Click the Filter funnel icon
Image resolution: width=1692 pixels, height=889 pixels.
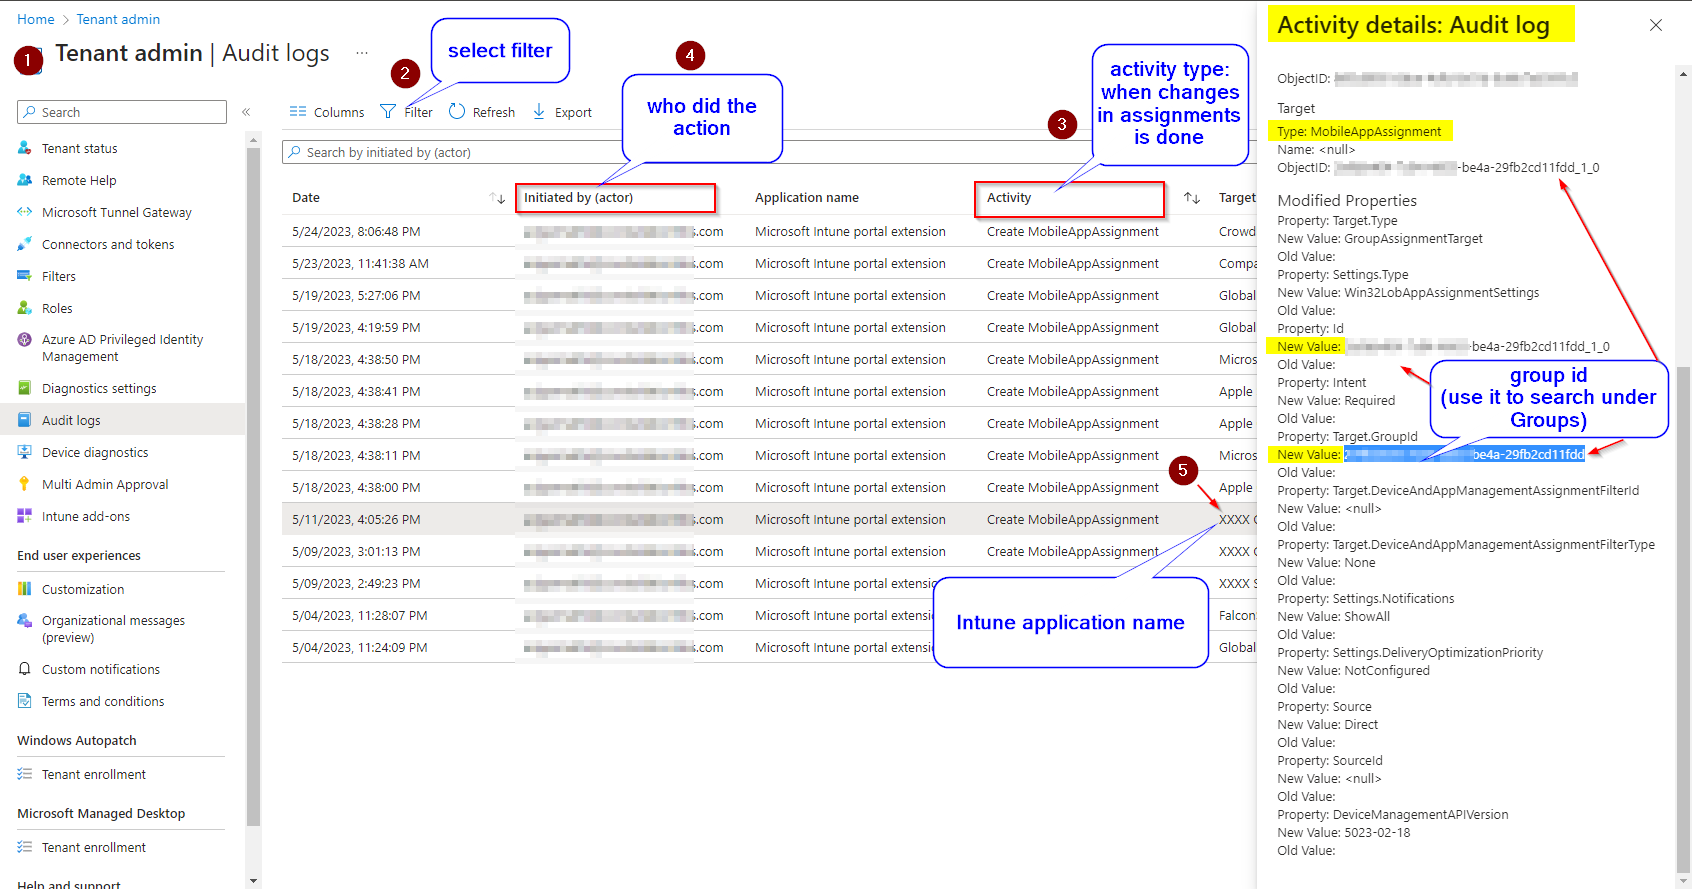point(388,112)
